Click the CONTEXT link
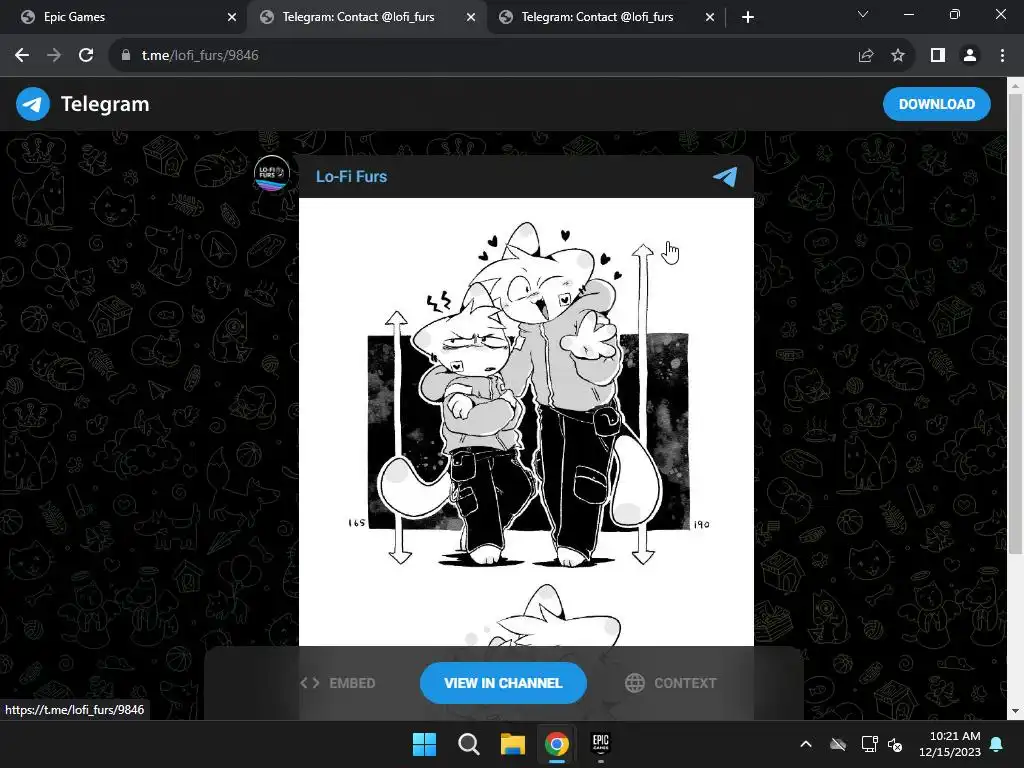The width and height of the screenshot is (1024, 768). 671,683
